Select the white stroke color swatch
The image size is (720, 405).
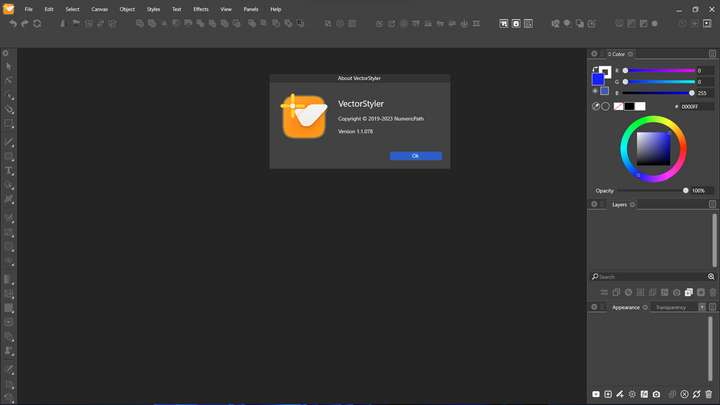[606, 71]
